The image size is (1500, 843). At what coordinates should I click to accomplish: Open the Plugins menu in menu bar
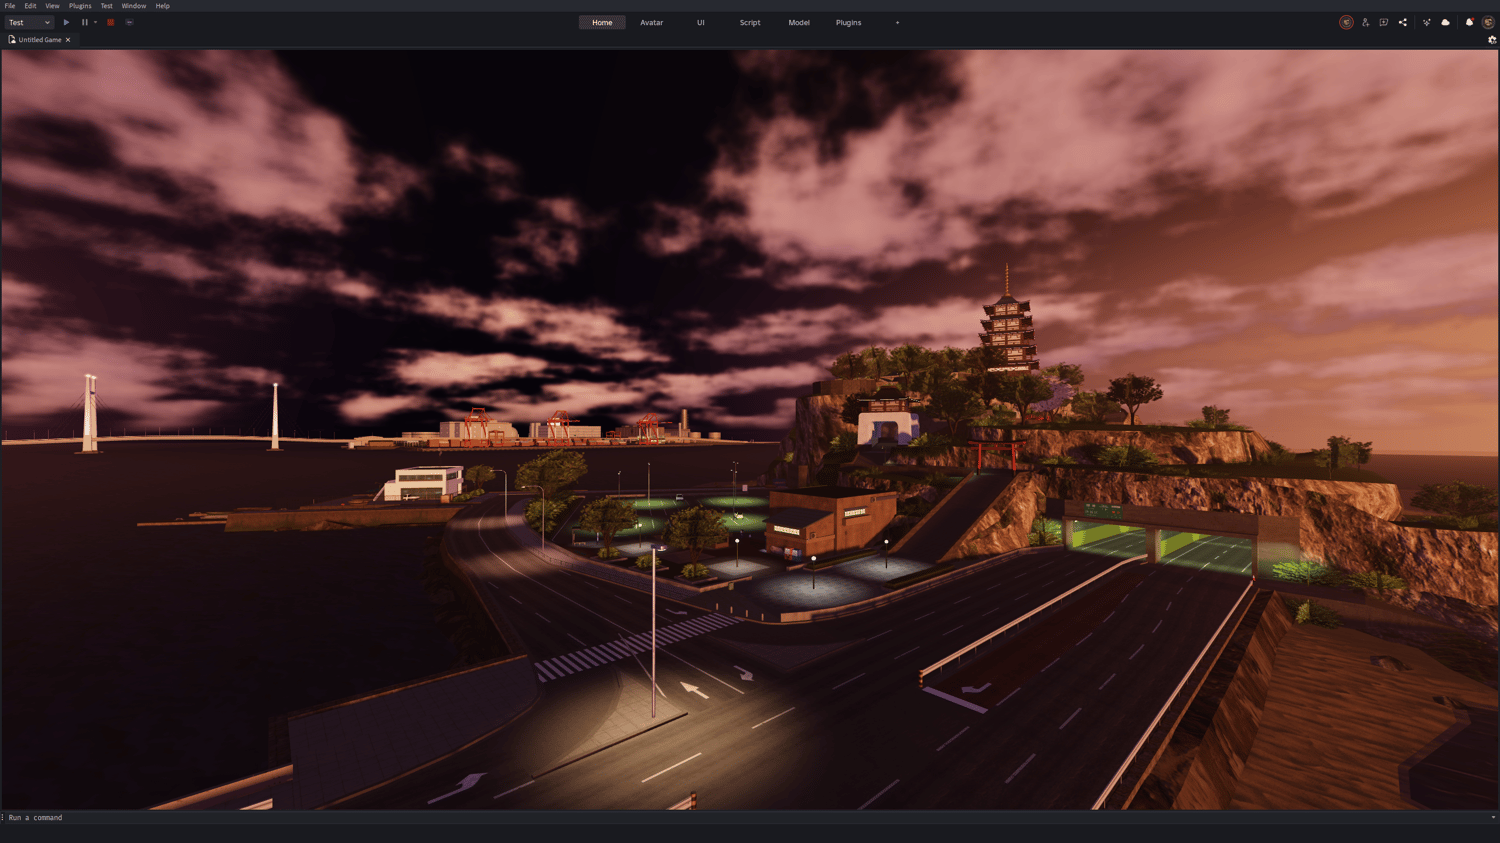pyautogui.click(x=80, y=6)
